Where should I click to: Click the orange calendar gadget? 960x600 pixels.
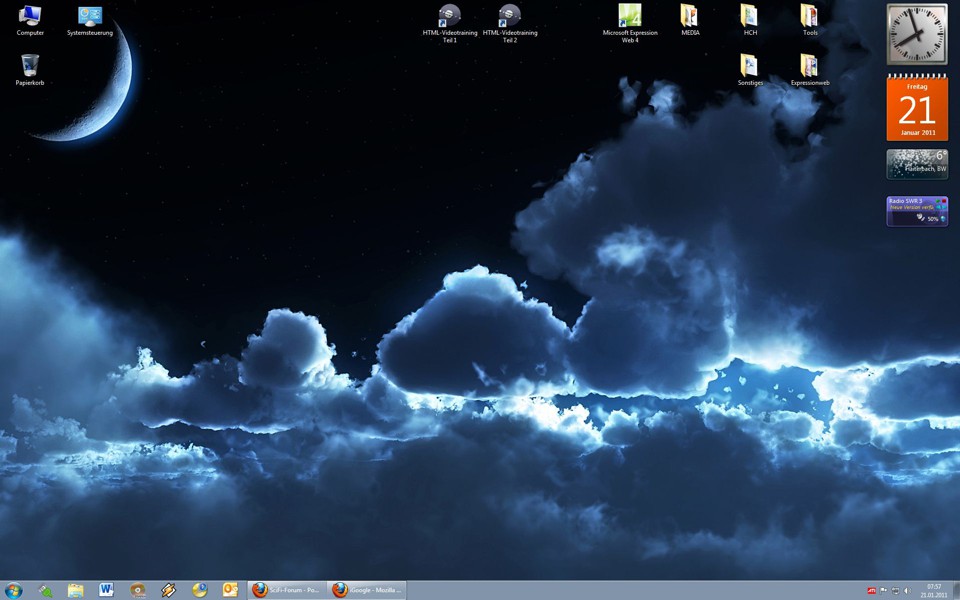[x=917, y=108]
